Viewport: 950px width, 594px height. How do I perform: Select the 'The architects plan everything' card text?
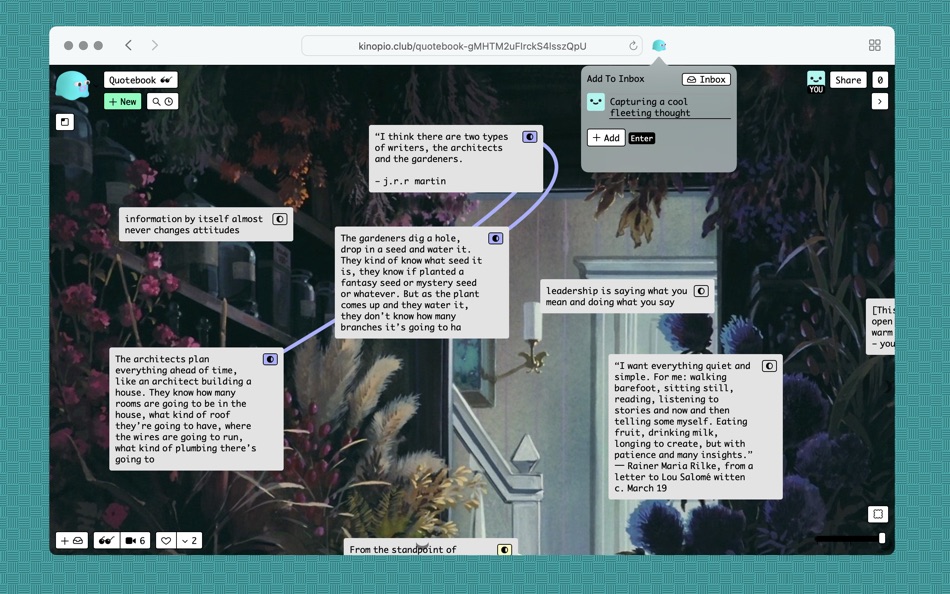pyautogui.click(x=185, y=409)
